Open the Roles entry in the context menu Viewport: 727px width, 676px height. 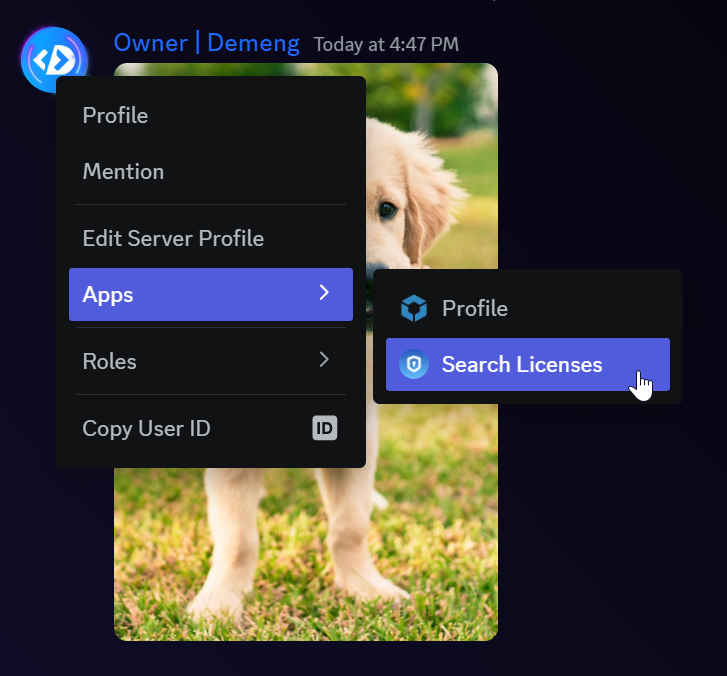(110, 361)
